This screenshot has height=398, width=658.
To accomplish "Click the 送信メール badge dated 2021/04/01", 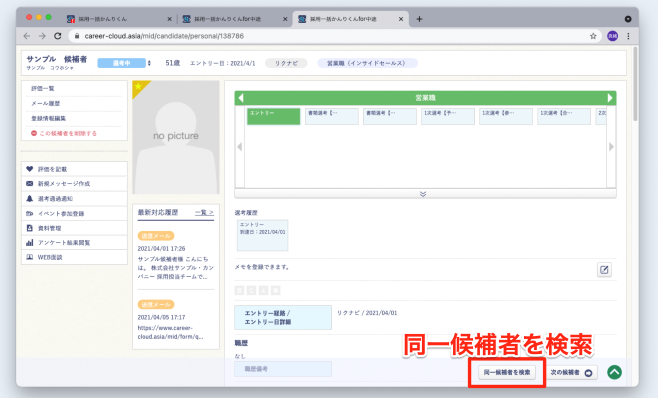I will [x=156, y=236].
